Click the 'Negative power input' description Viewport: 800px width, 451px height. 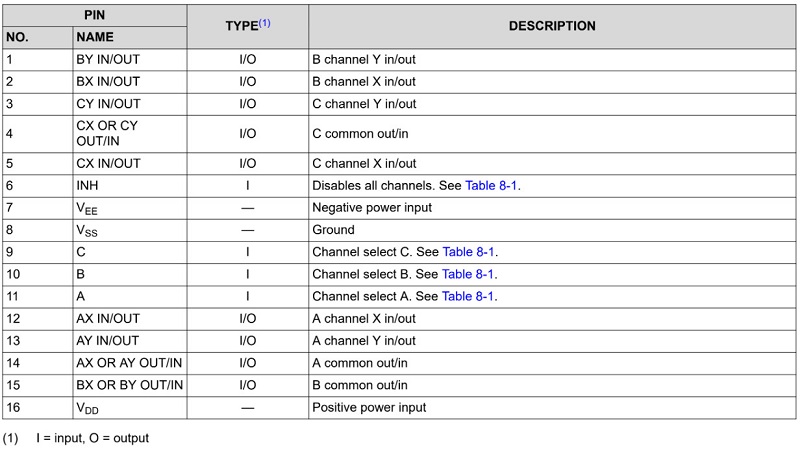(x=372, y=208)
